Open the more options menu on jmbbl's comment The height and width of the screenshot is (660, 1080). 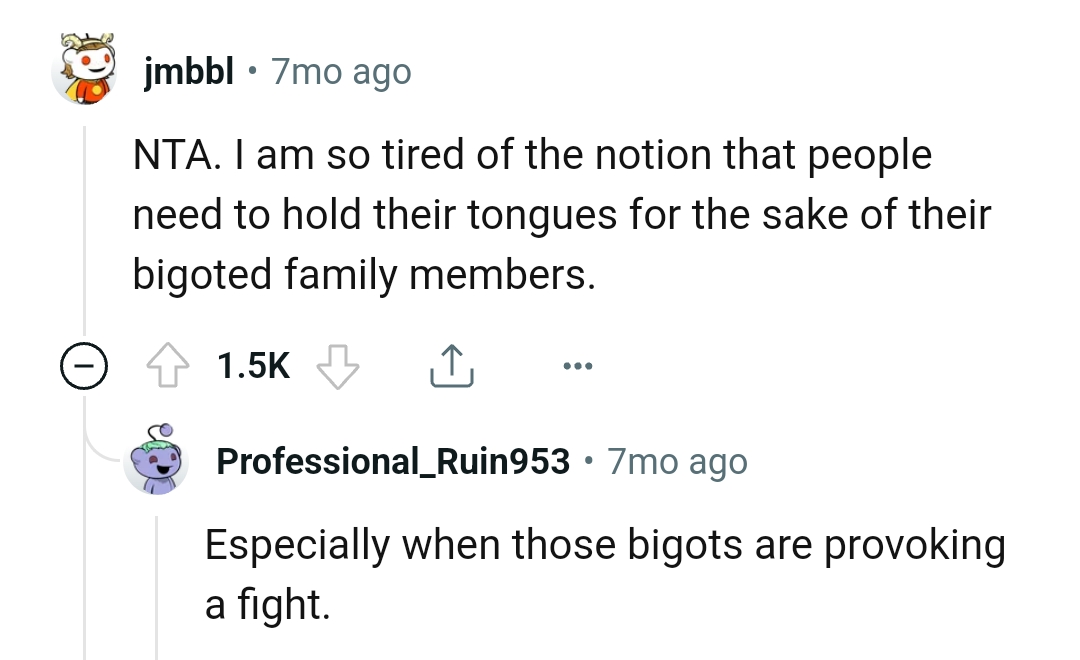(x=577, y=365)
